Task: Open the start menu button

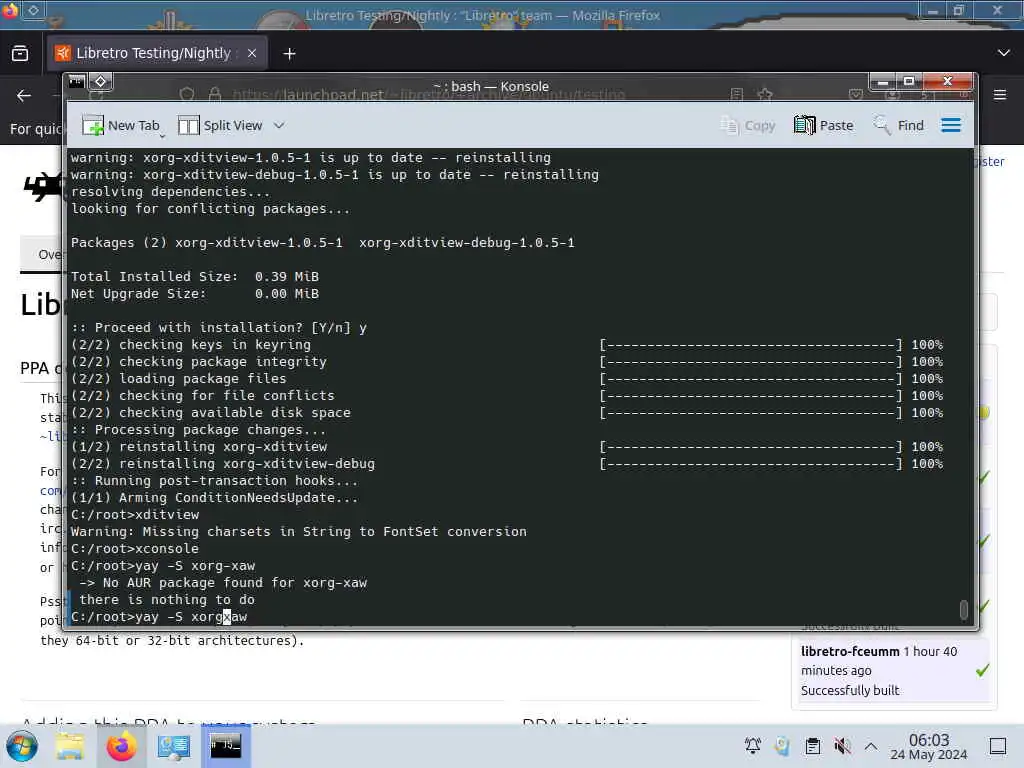Action: tap(22, 746)
